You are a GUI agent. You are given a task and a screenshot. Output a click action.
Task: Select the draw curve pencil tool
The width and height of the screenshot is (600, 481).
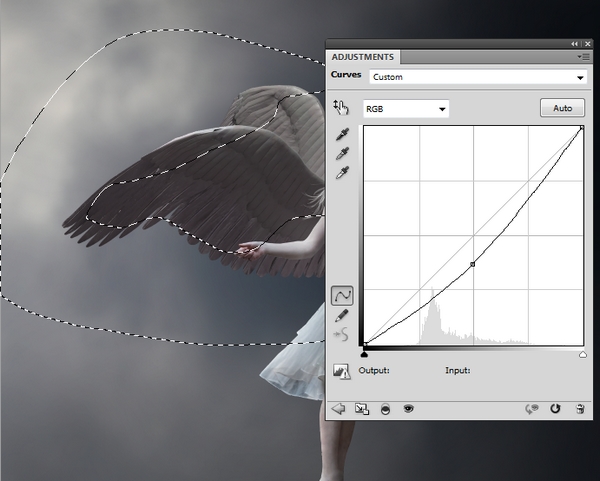(342, 315)
